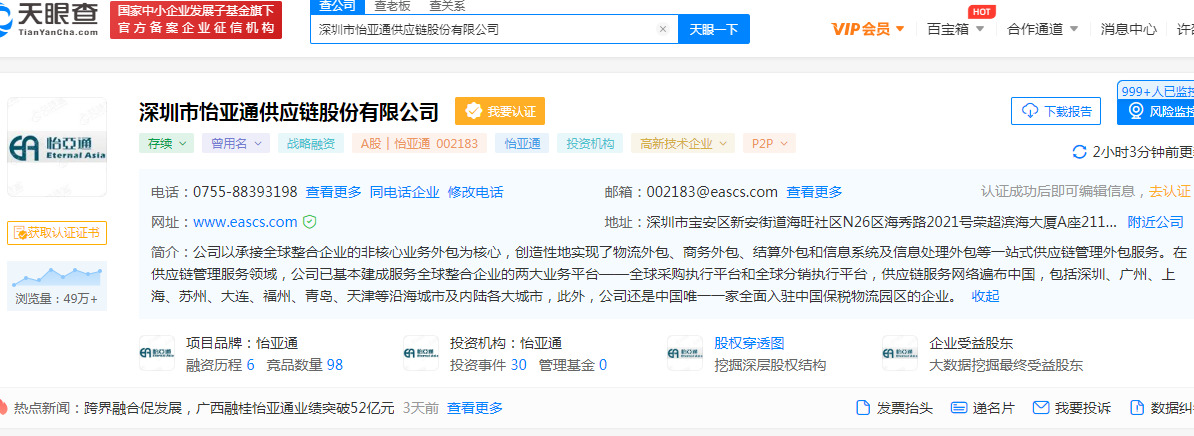Click the 投资机构 logo icon
This screenshot has width=1194, height=436.
click(x=420, y=353)
